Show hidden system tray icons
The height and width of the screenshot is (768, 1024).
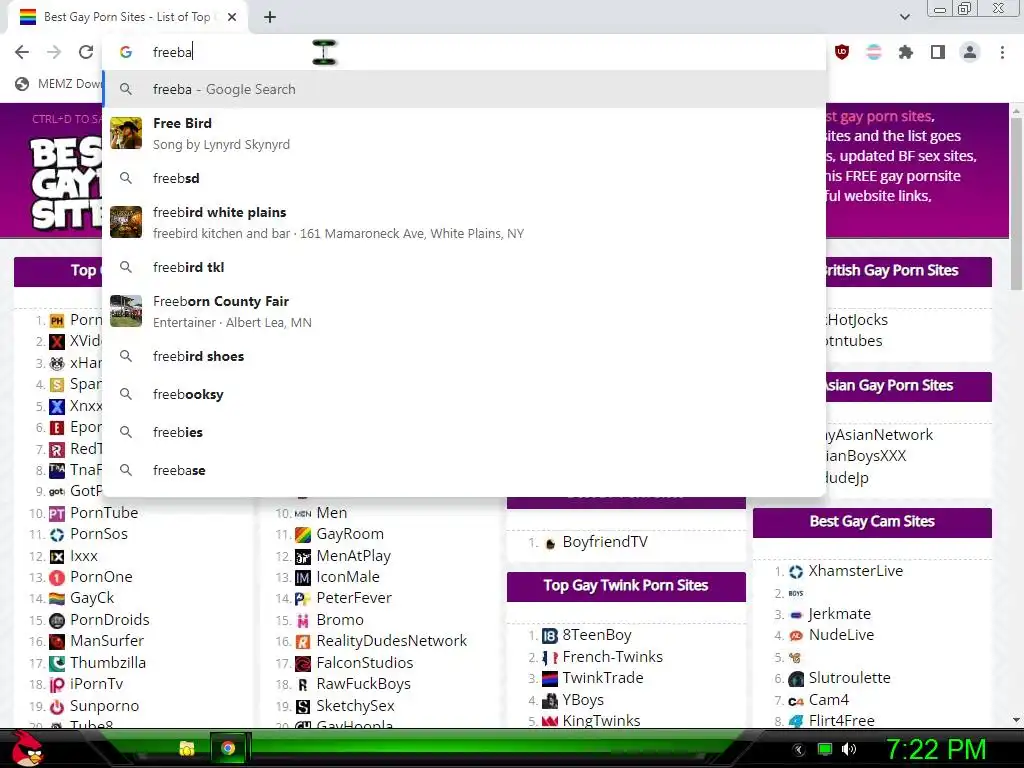click(798, 750)
